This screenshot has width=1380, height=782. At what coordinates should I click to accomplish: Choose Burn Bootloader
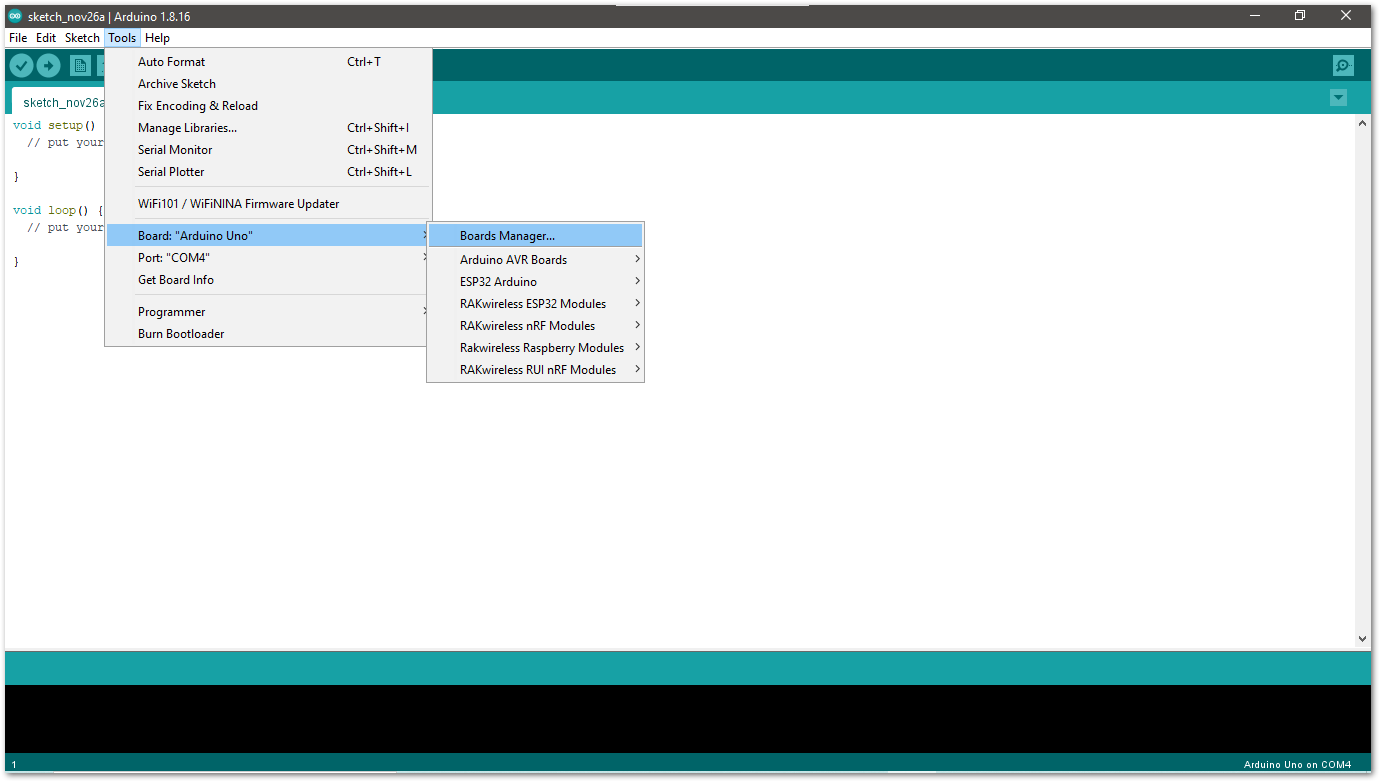268,334
